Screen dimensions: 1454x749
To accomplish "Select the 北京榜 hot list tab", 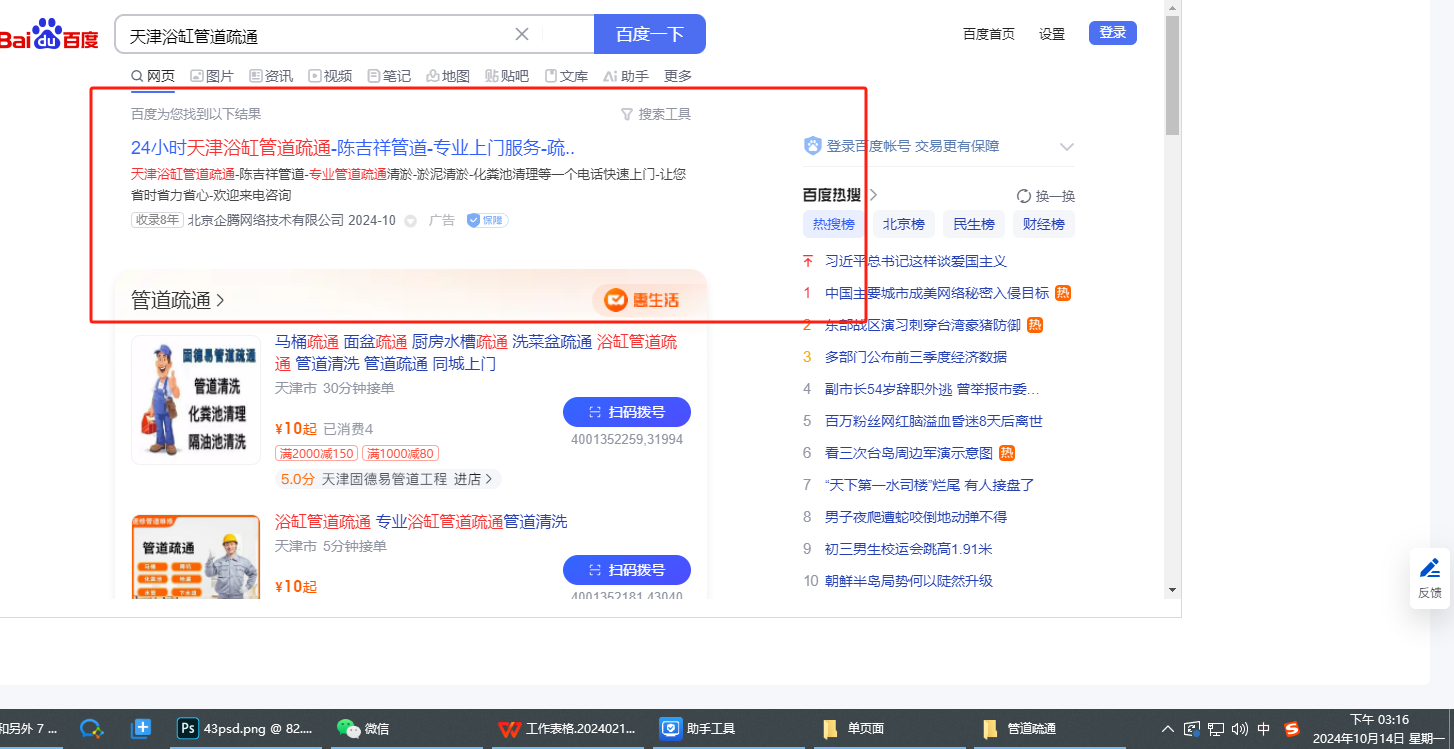I will 904,224.
